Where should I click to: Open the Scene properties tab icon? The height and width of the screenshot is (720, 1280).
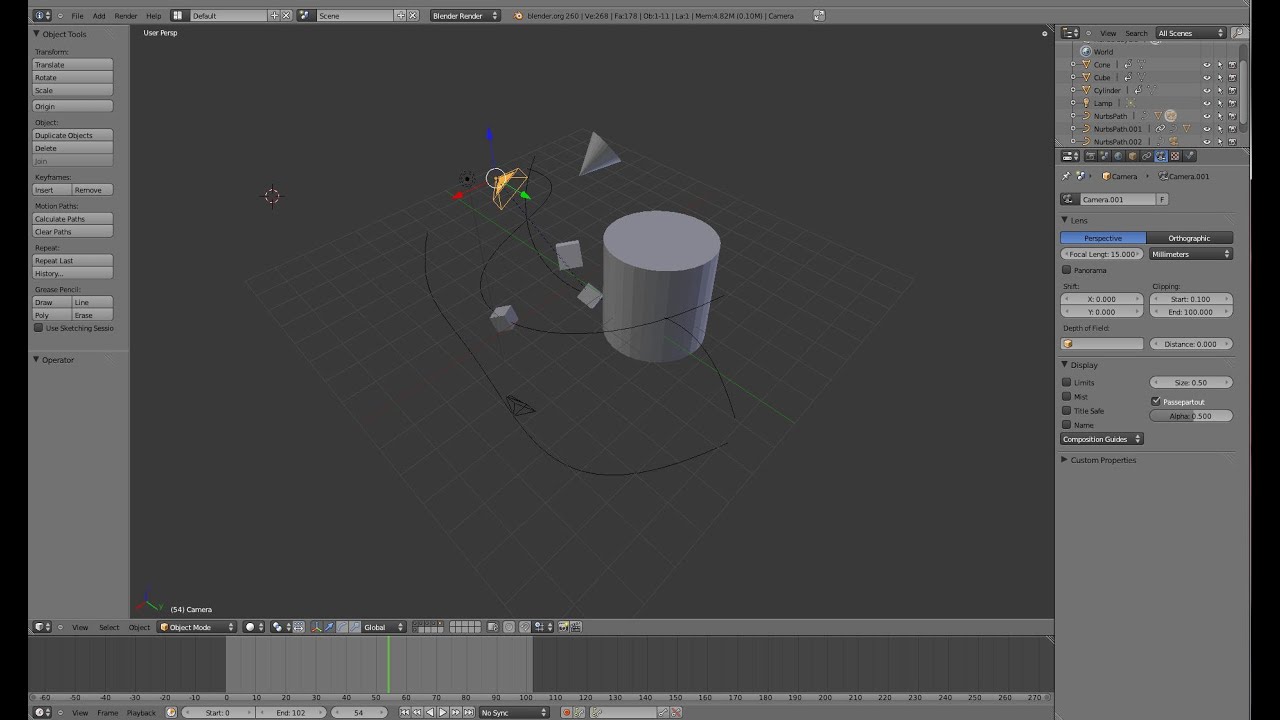coord(1104,156)
